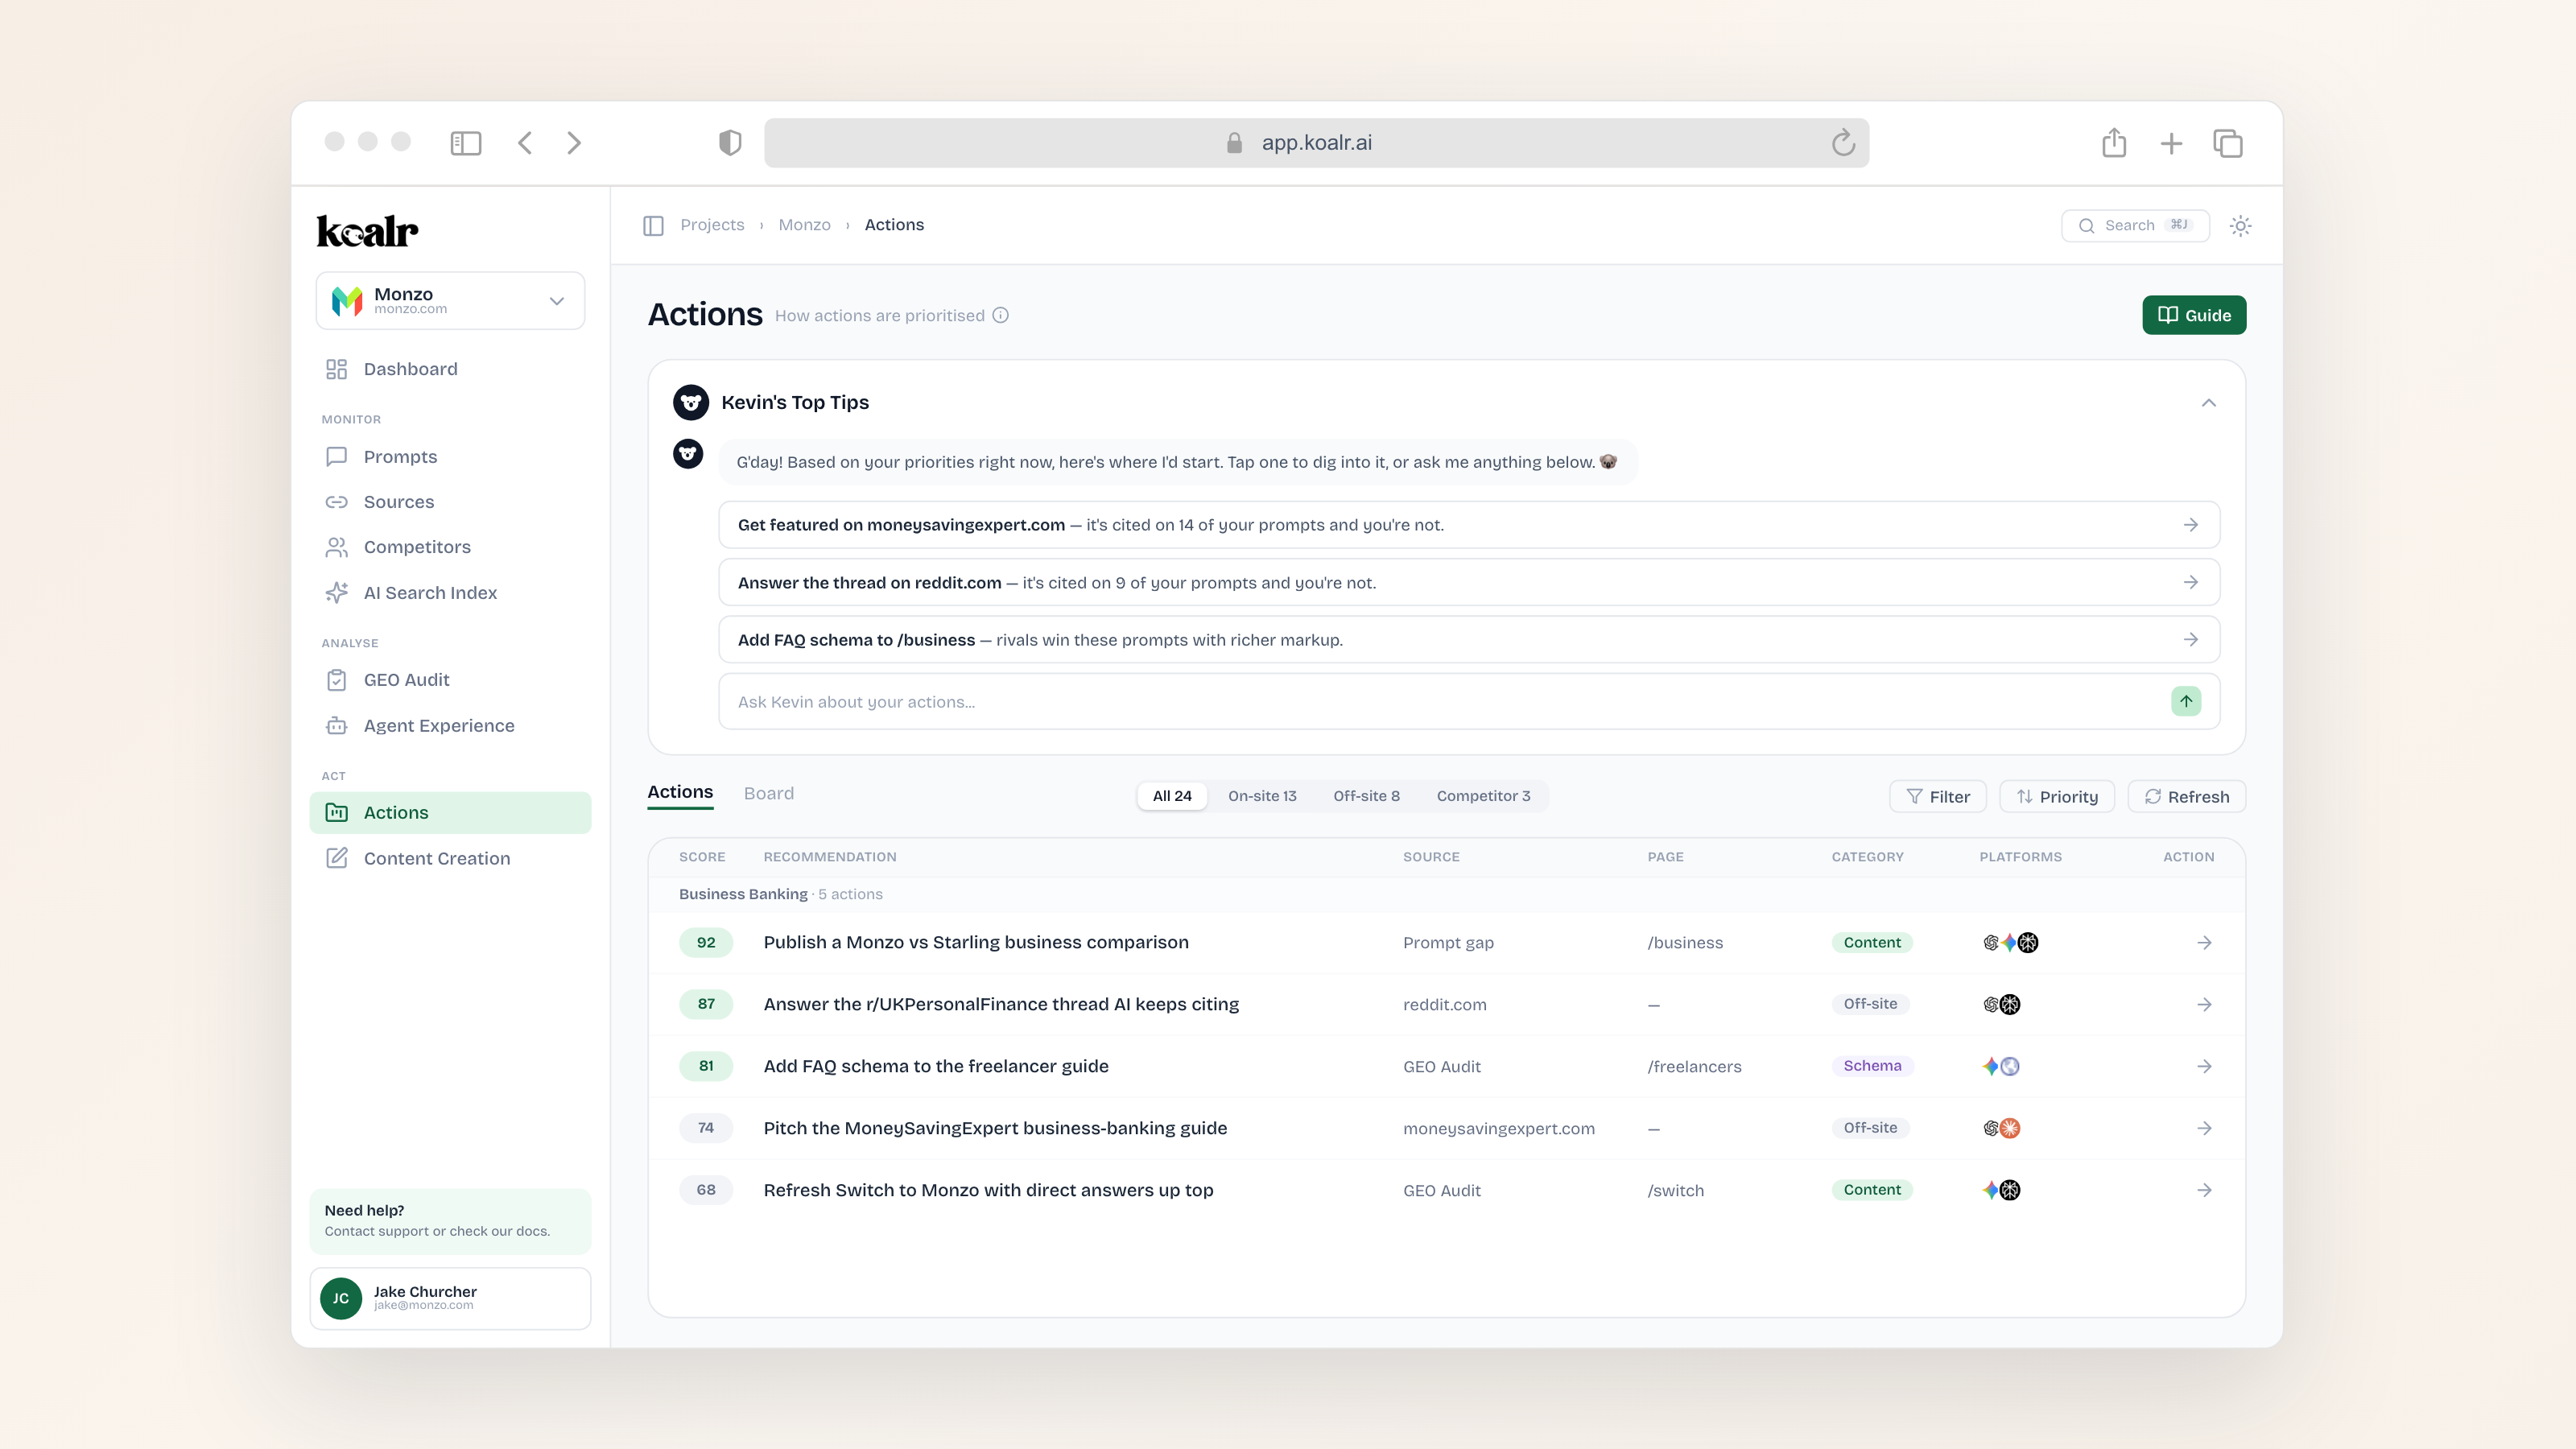Click the Schema category tag

pos(1872,1066)
